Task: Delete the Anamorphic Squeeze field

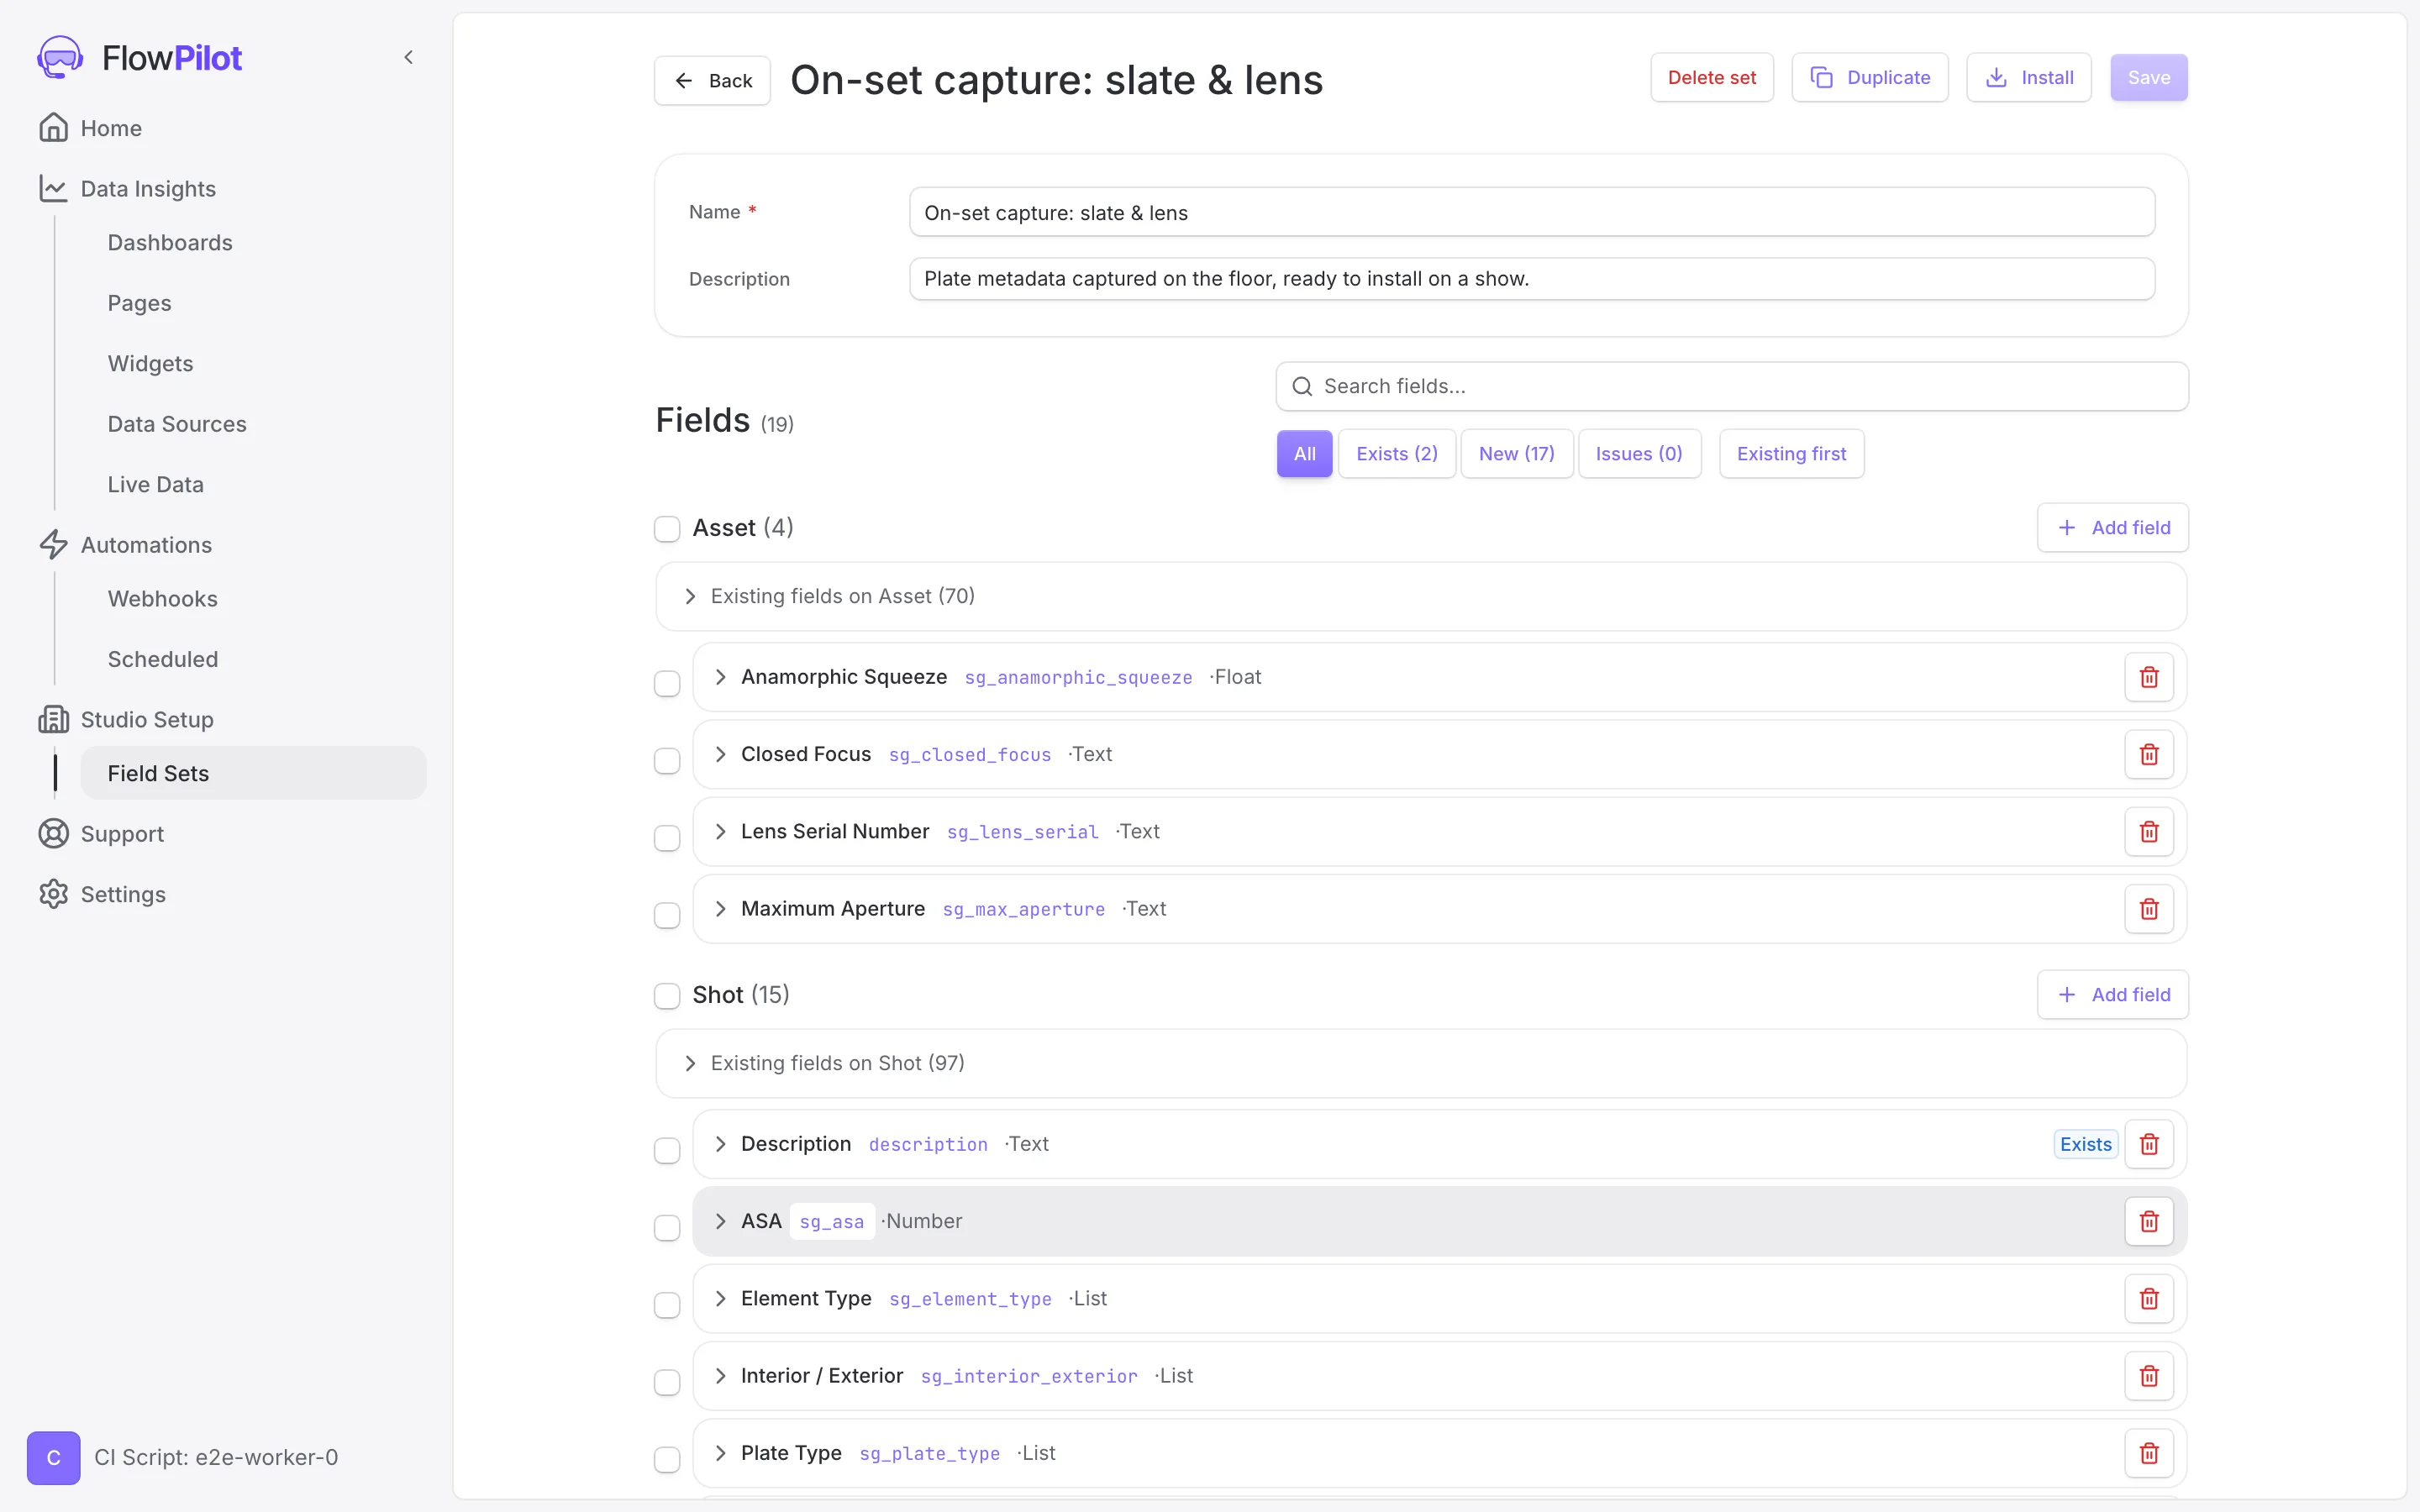Action: tap(2148, 677)
